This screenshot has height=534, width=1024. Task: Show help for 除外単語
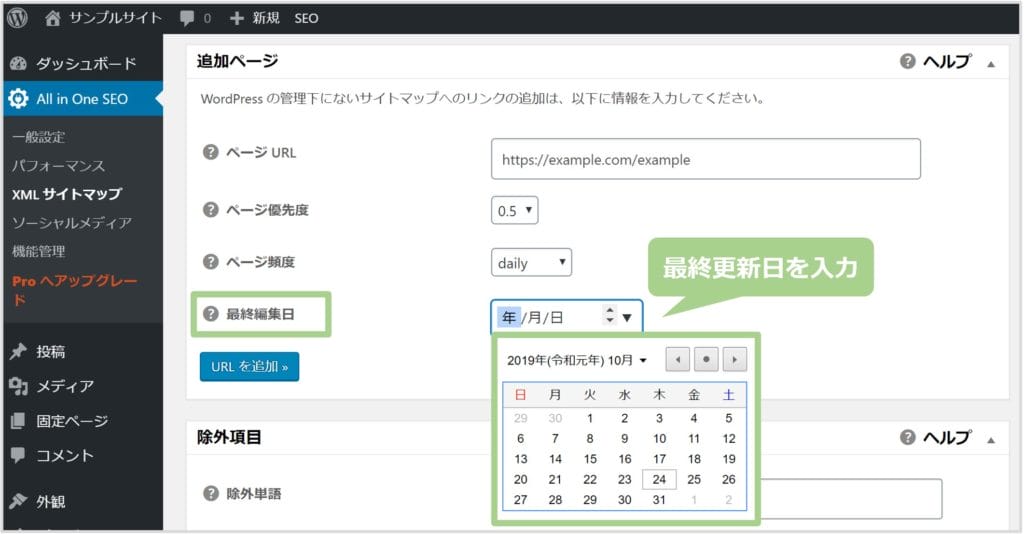[210, 494]
